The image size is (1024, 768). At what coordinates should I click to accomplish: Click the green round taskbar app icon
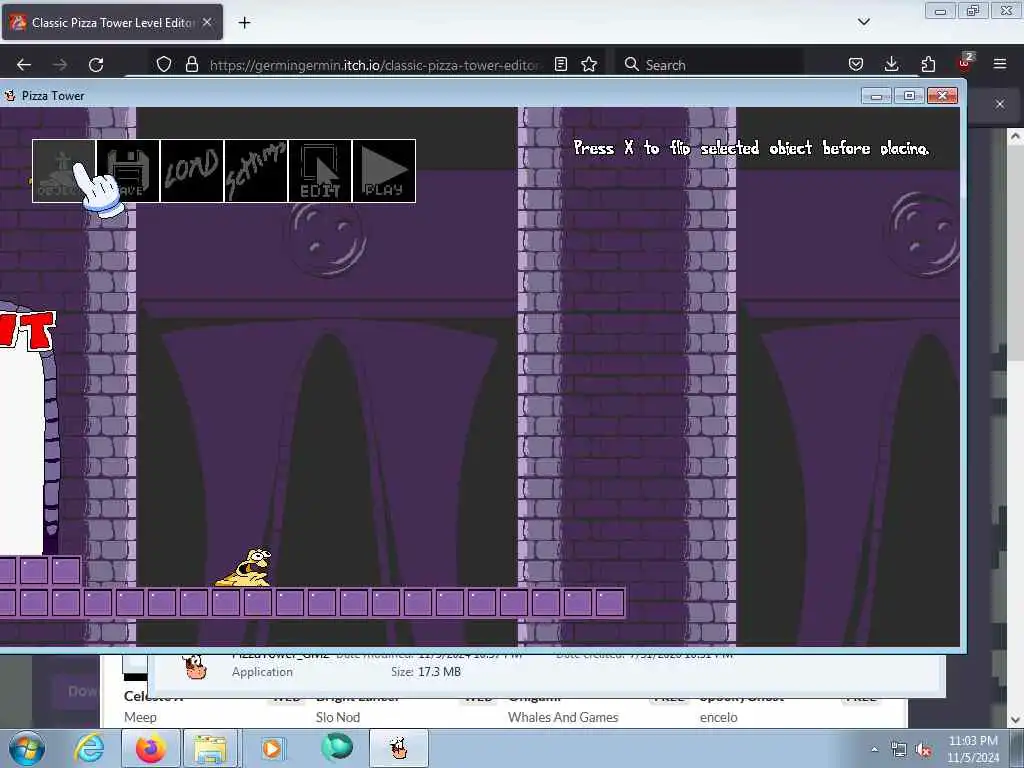336,748
